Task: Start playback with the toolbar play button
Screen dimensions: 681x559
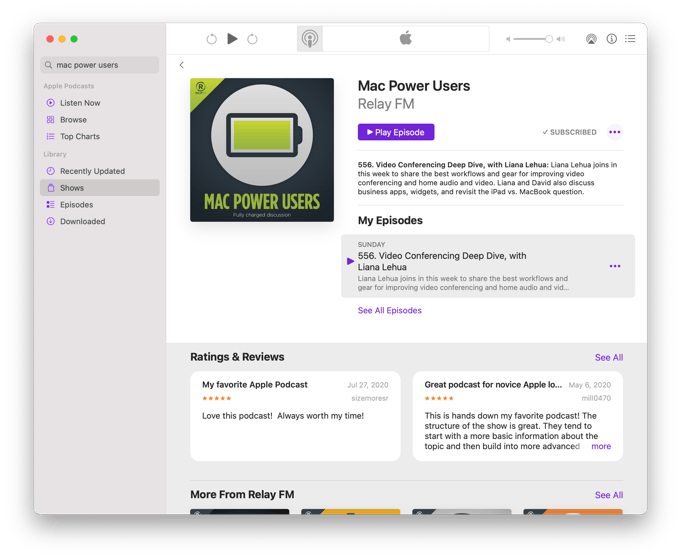Action: pyautogui.click(x=232, y=39)
